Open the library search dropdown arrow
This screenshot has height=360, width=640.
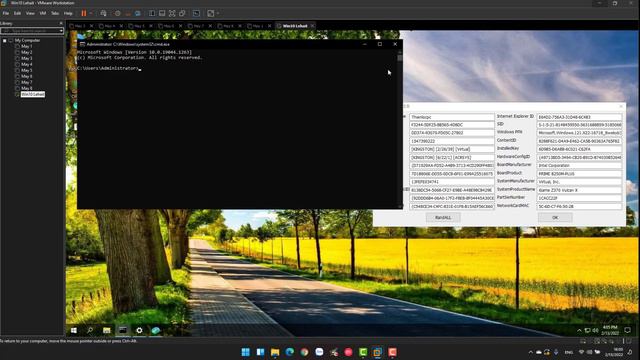pyautogui.click(x=61, y=31)
